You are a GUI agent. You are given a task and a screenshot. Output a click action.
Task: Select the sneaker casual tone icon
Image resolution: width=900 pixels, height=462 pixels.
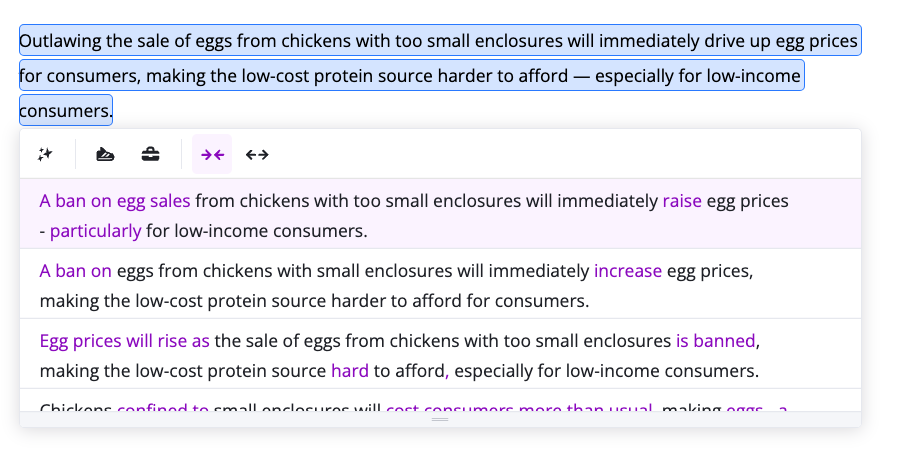[x=105, y=154]
